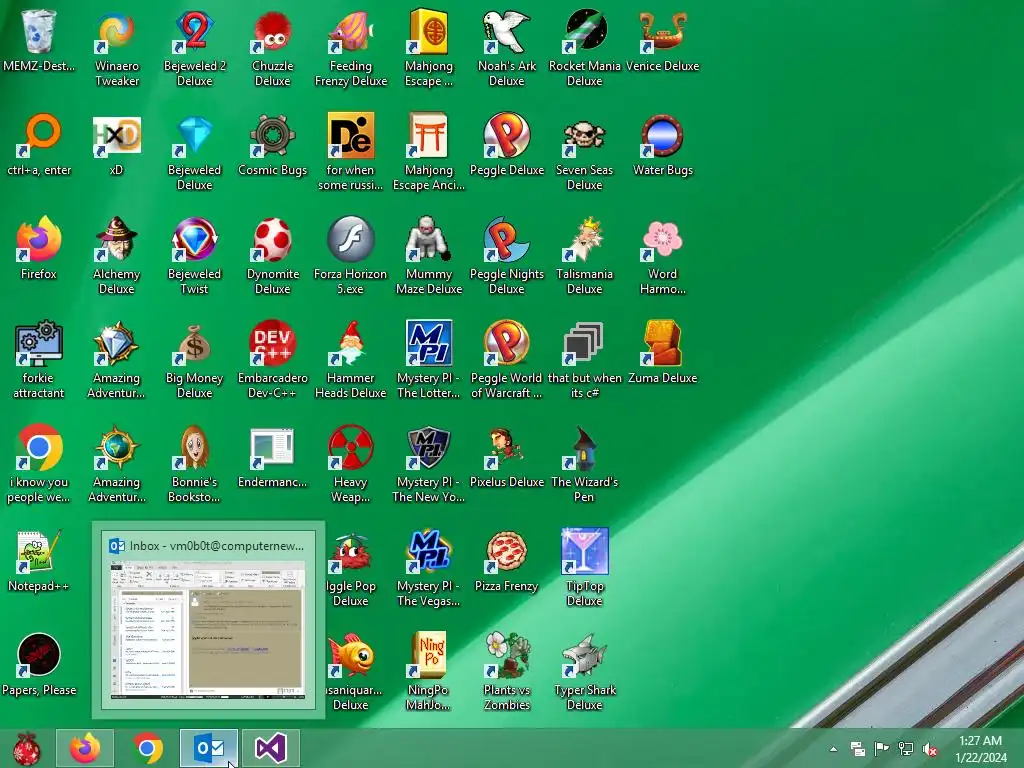Click Noah's Ark Deluxe dove icon

tap(507, 31)
